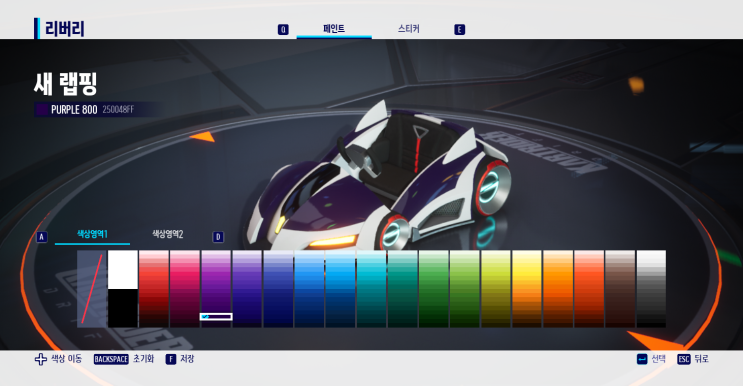Save the livery with 저장
The image size is (743, 386).
187,359
